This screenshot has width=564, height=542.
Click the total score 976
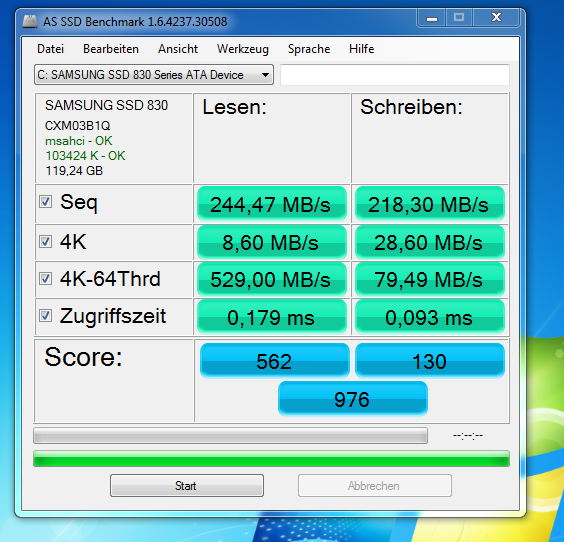click(x=352, y=399)
